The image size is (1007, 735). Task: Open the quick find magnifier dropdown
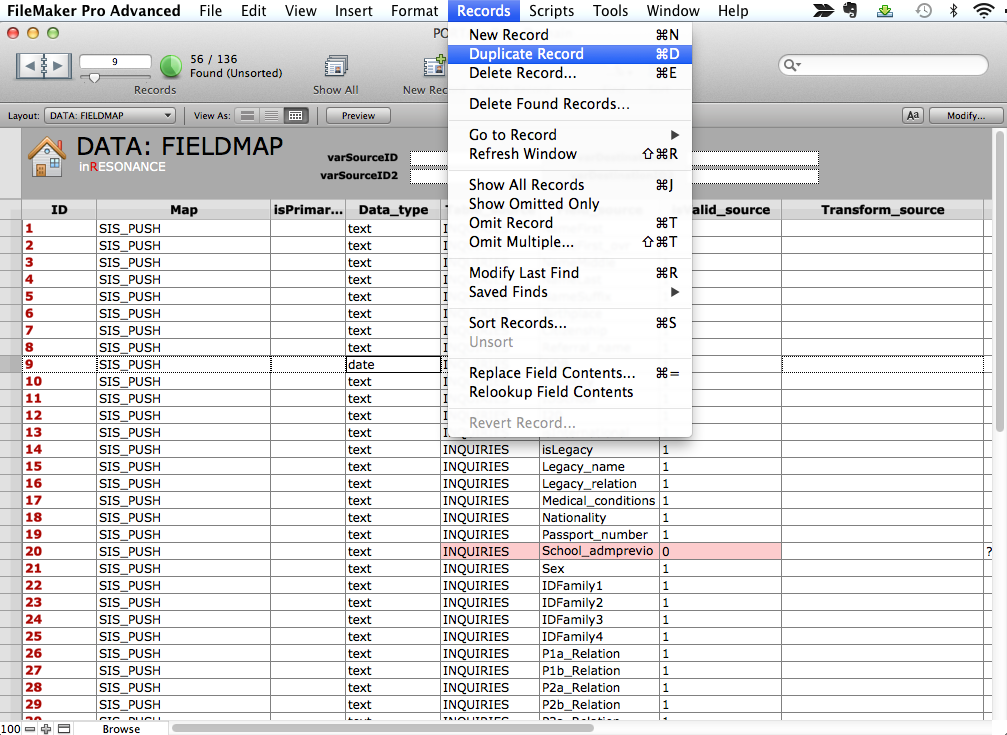coord(792,65)
